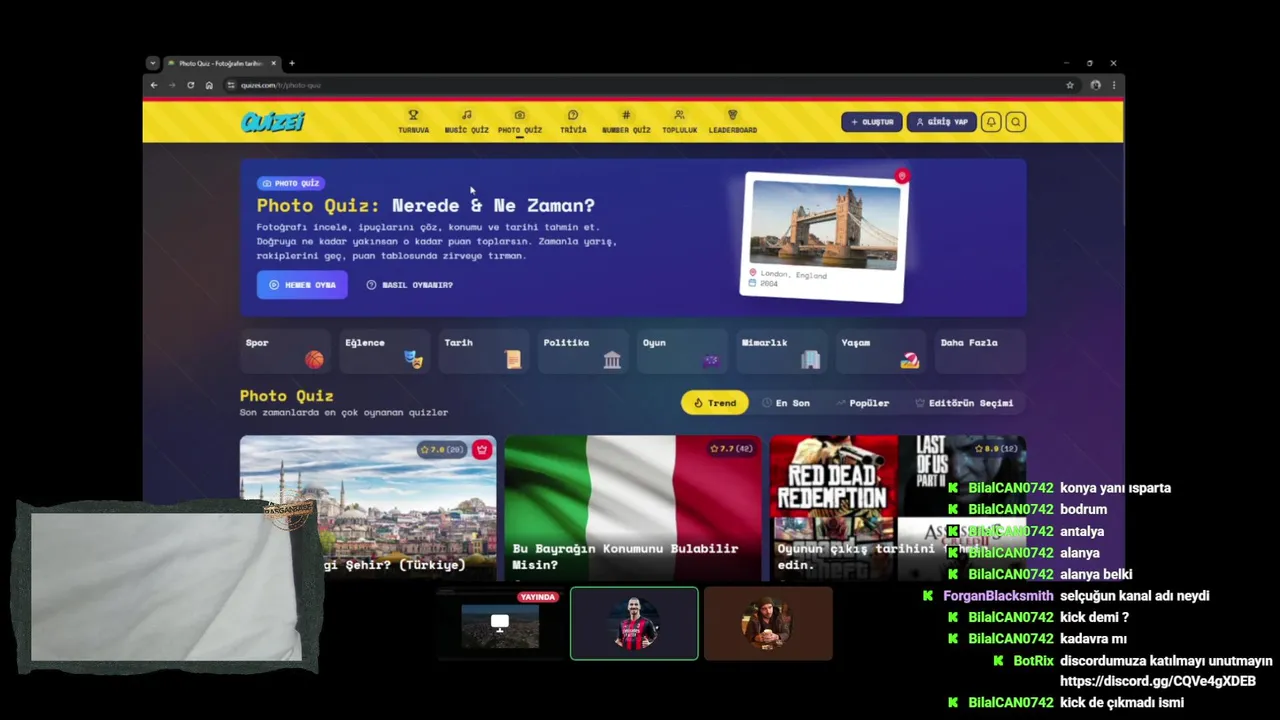Close the Photo Quiz browser tab
Viewport: 1280px width, 720px height.
click(x=273, y=63)
